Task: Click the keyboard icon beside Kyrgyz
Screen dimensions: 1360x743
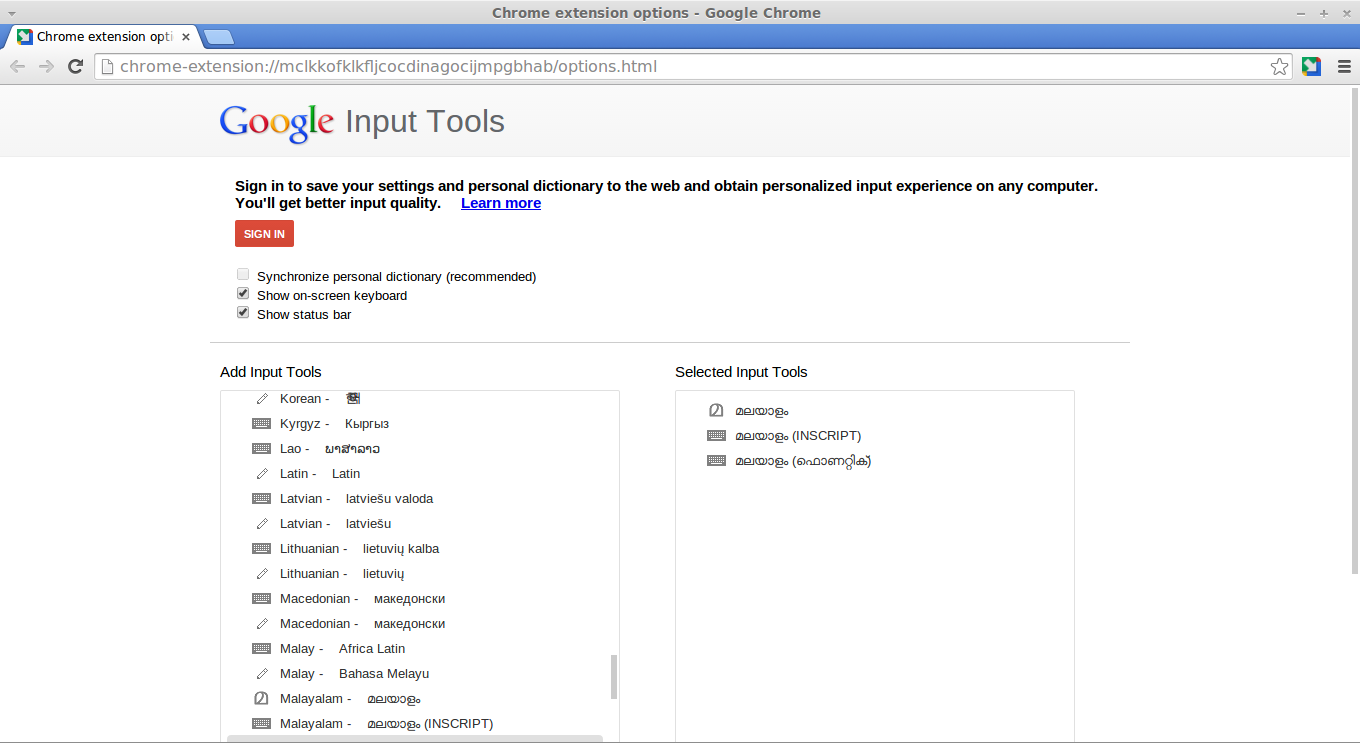Action: 261,424
